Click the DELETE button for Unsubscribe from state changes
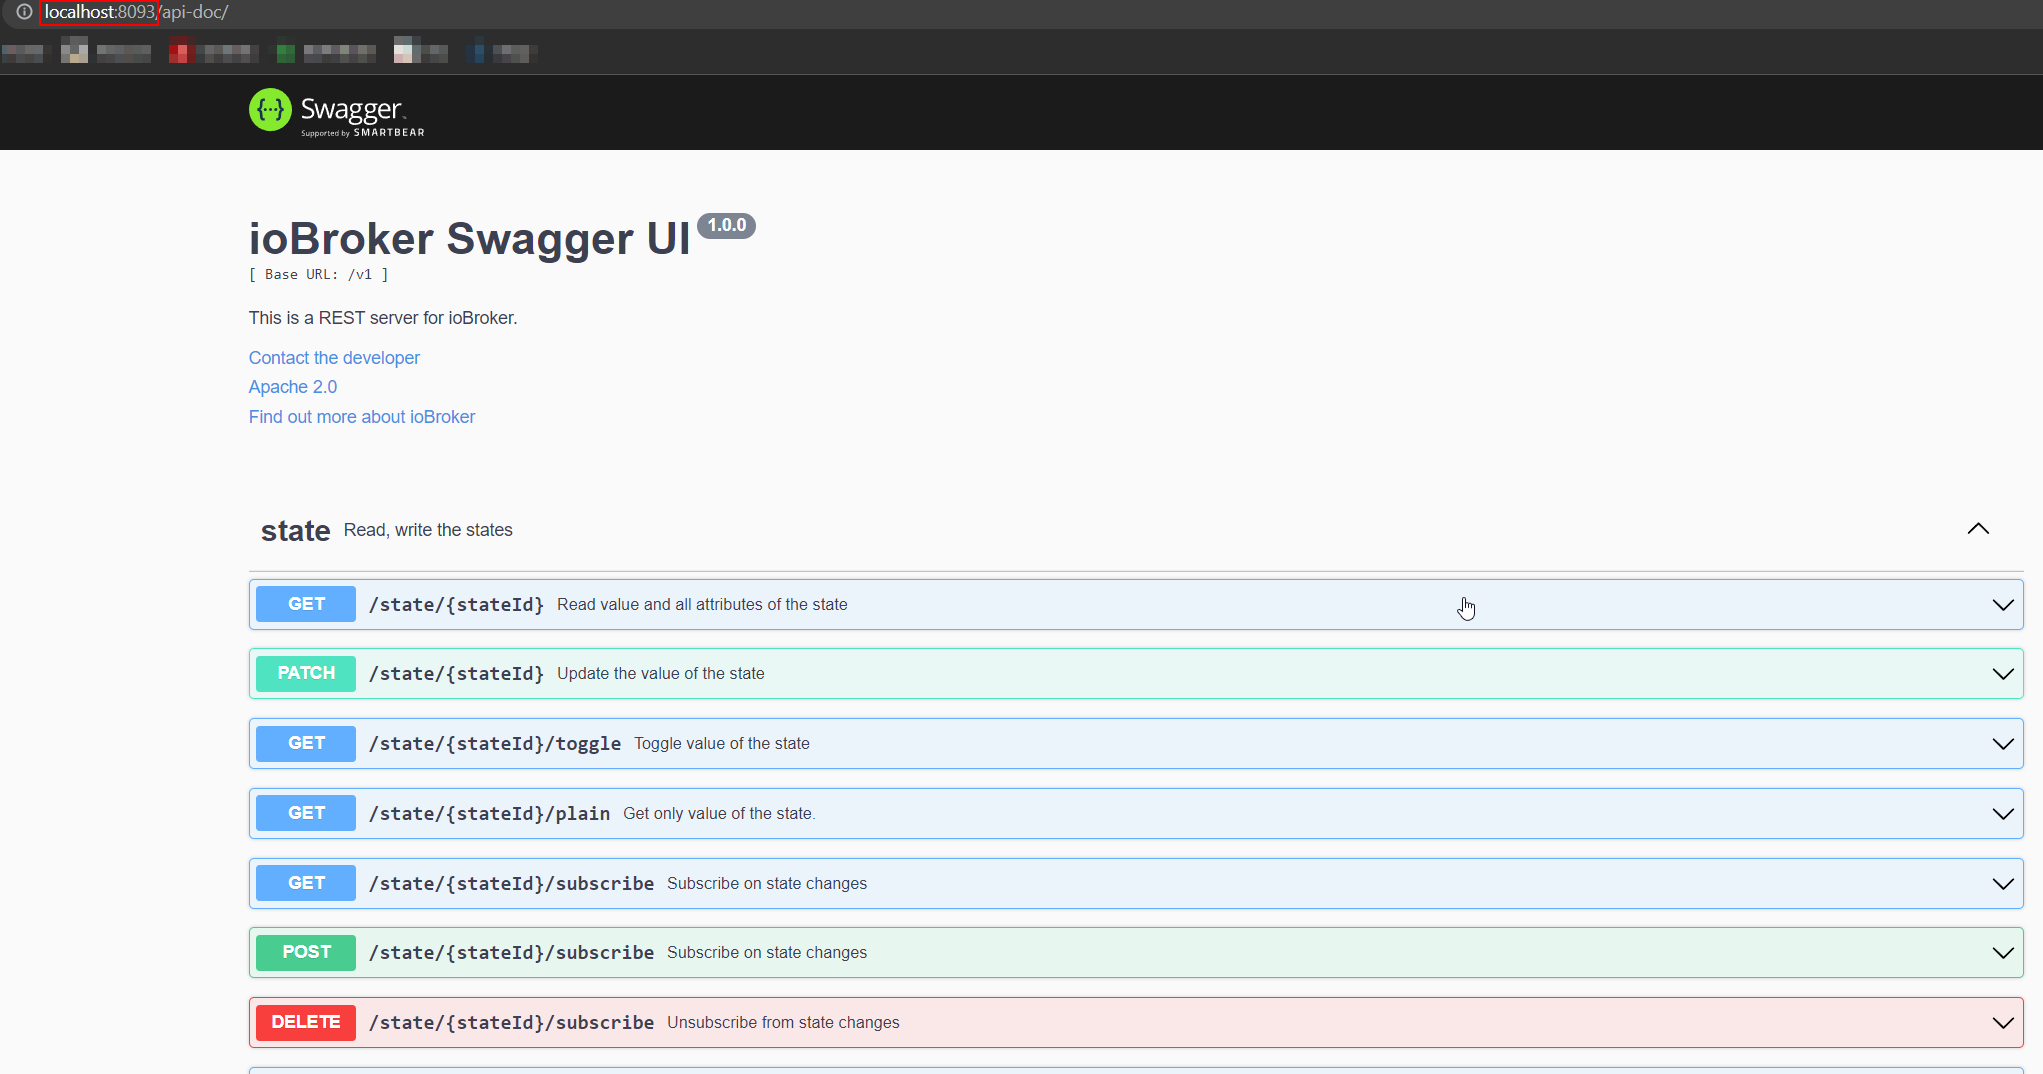Screen dimensions: 2043x1074 pos(306,1022)
